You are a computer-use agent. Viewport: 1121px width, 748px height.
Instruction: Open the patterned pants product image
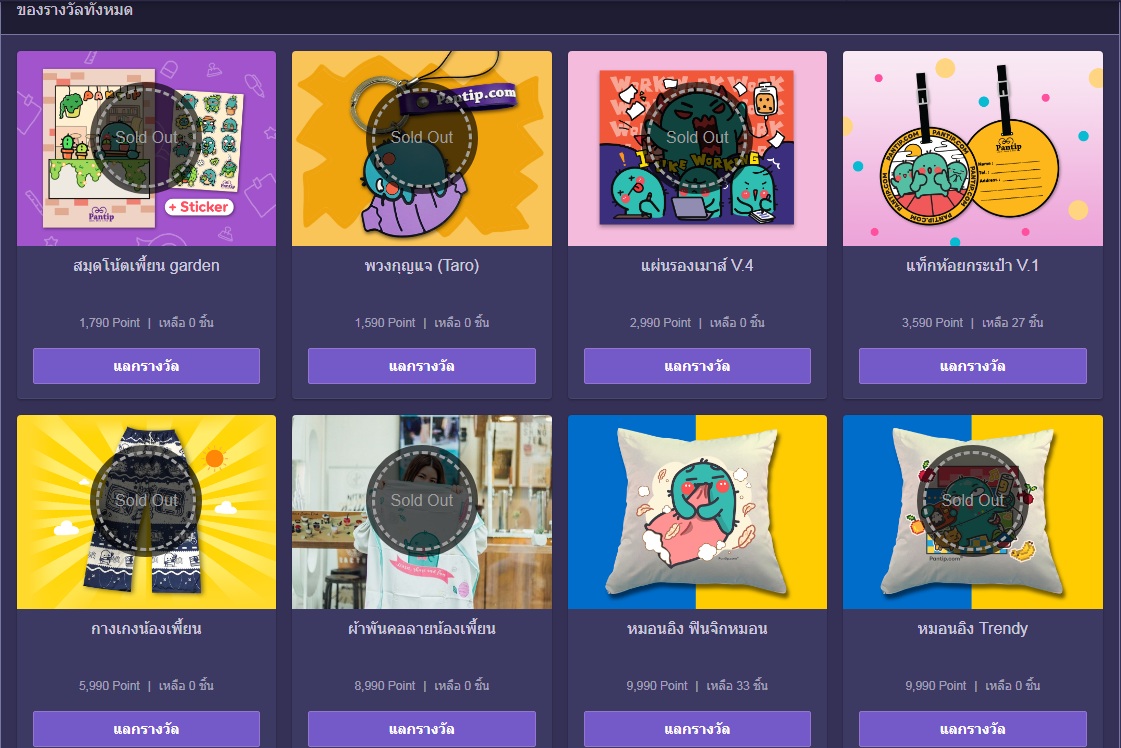(146, 512)
